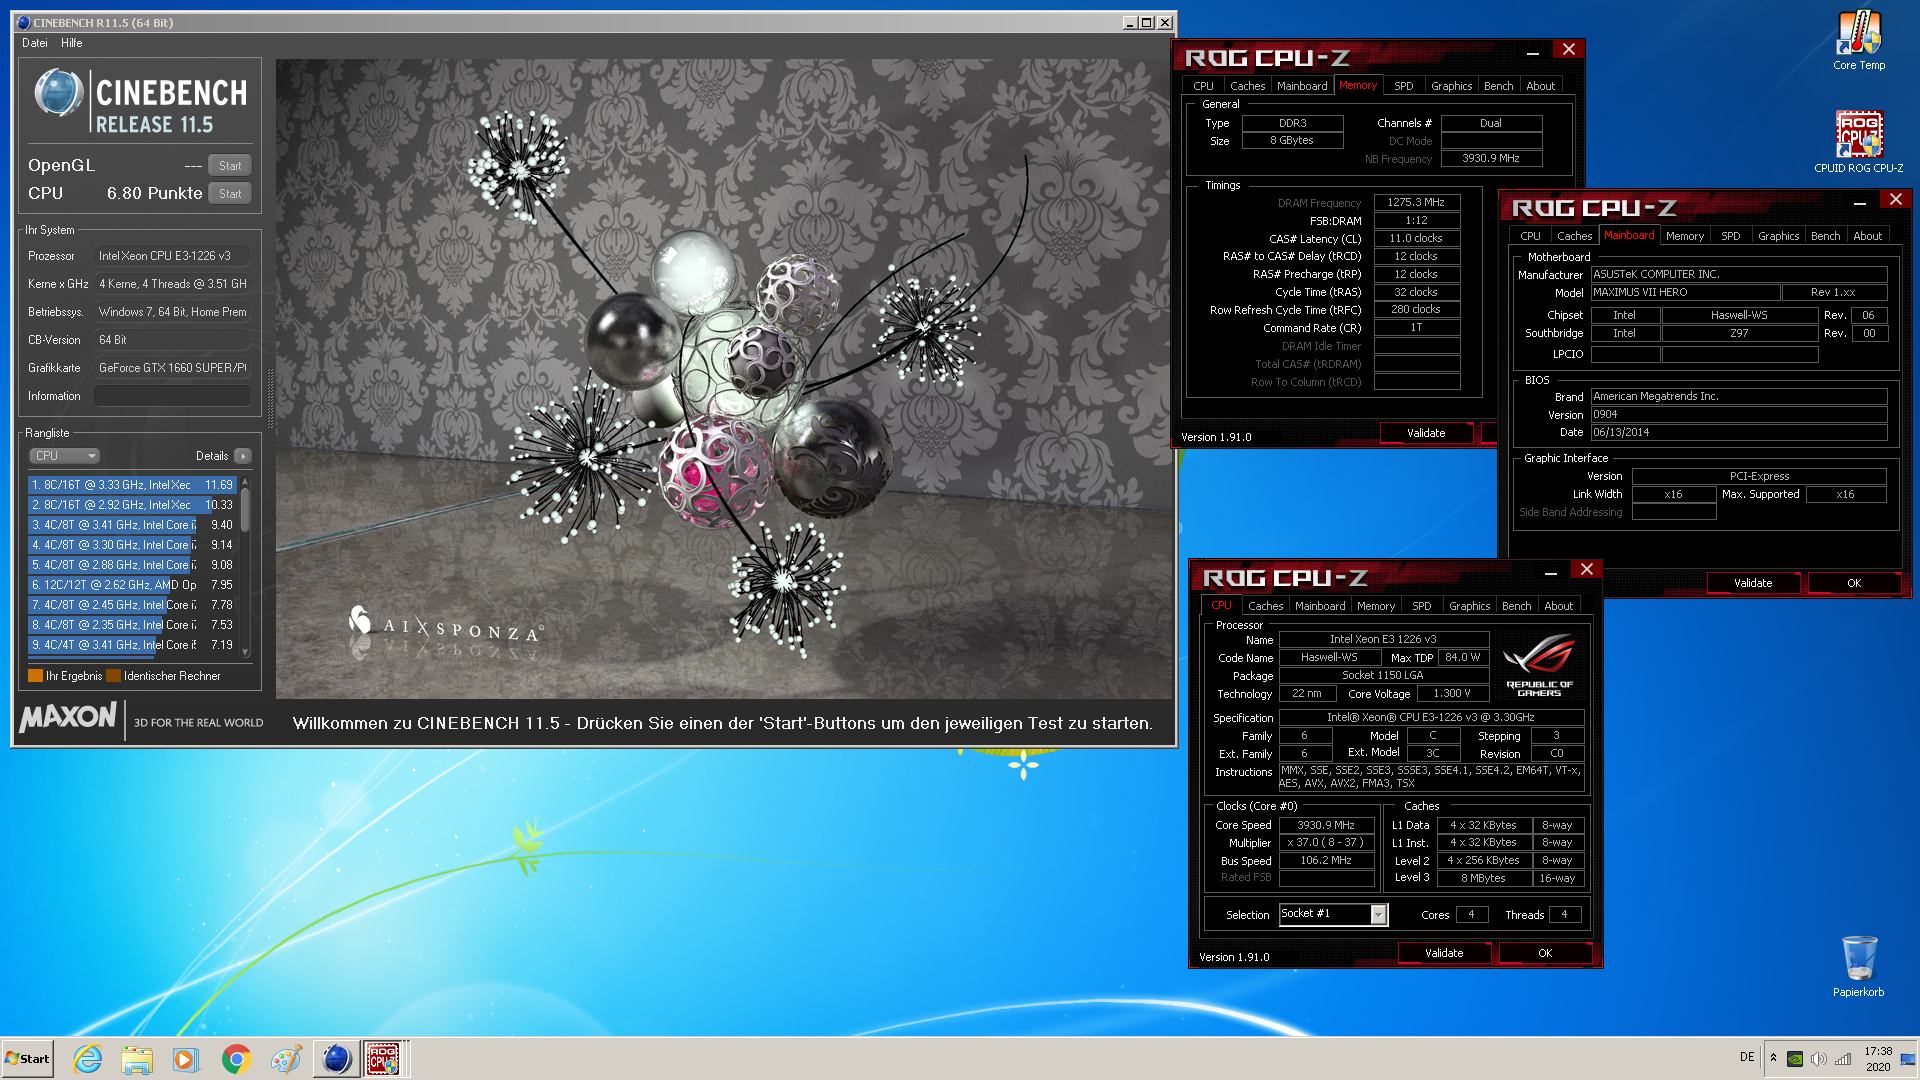Click Validate in Mainboard CPU-Z window
The width and height of the screenshot is (1920, 1080).
(1753, 583)
